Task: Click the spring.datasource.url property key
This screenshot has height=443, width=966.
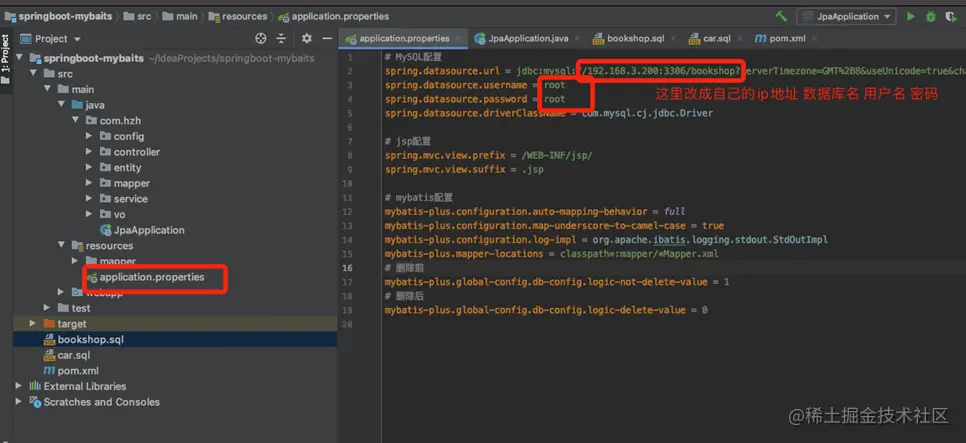Action: (x=441, y=71)
